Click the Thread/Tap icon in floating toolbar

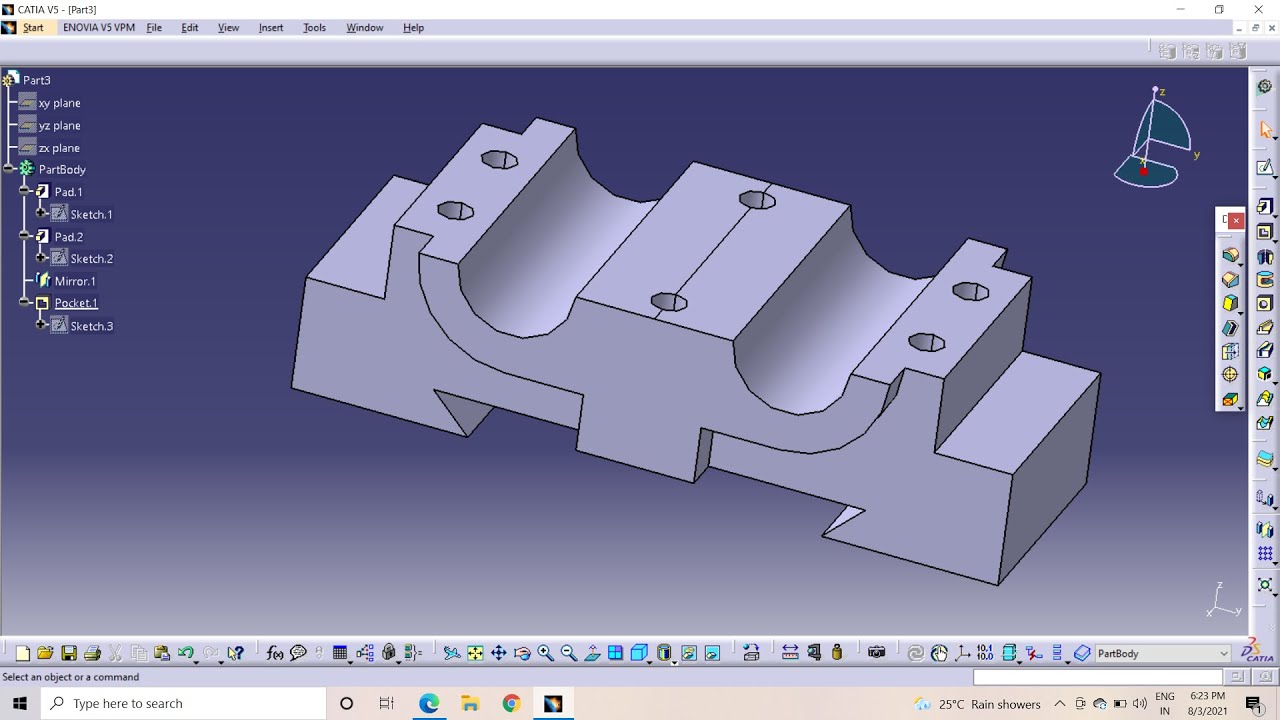pyautogui.click(x=1230, y=374)
